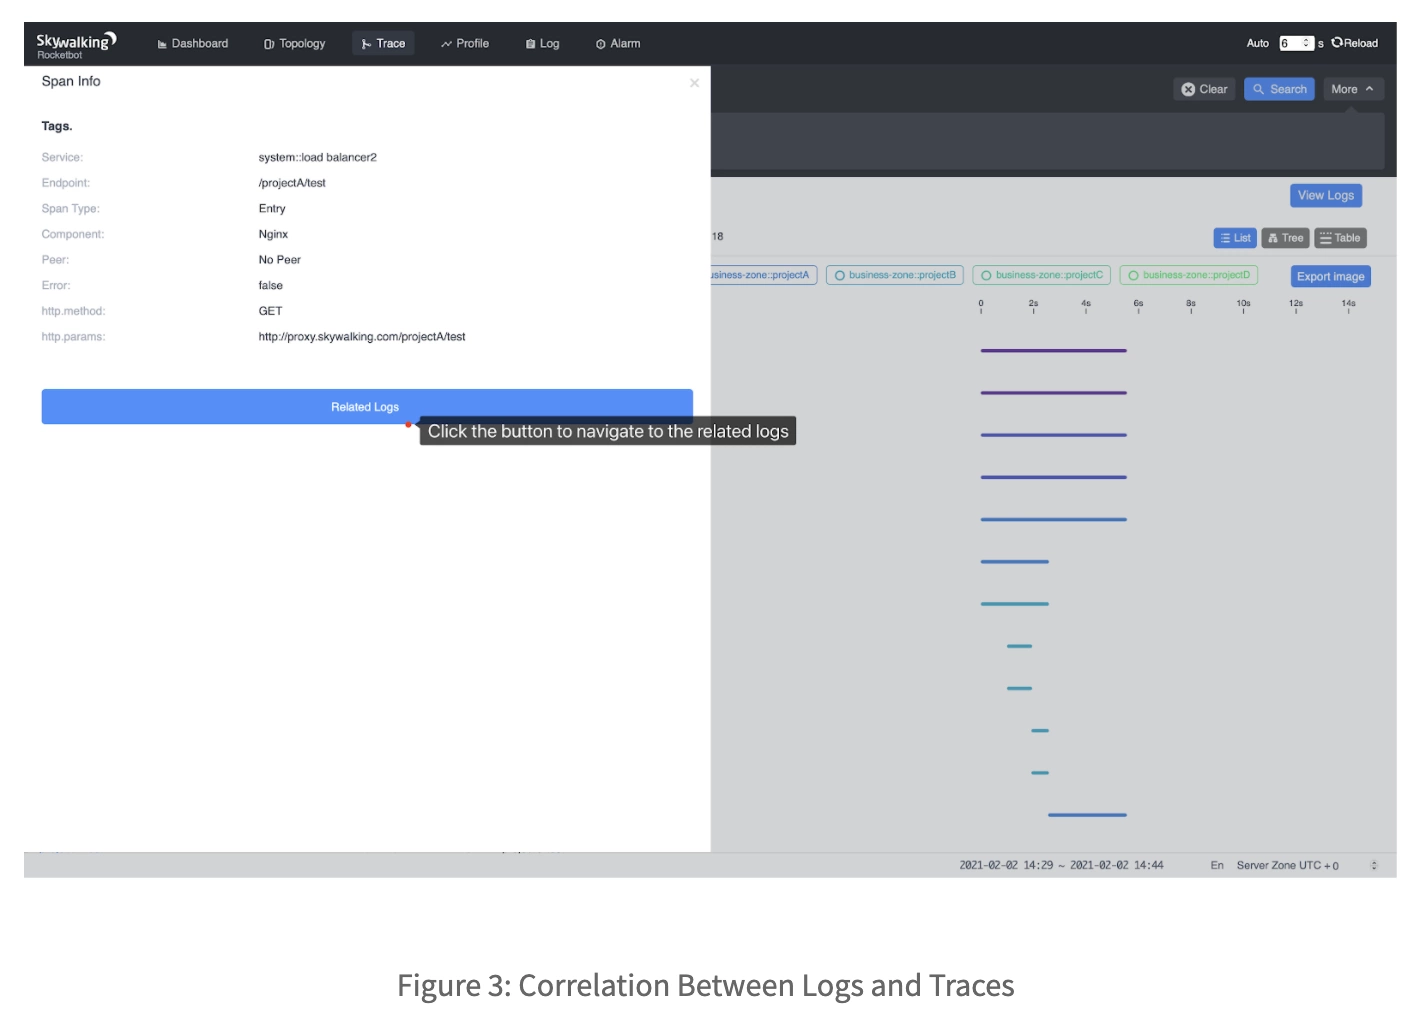The height and width of the screenshot is (1026, 1414).
Task: Close the Span Info panel
Action: (694, 83)
